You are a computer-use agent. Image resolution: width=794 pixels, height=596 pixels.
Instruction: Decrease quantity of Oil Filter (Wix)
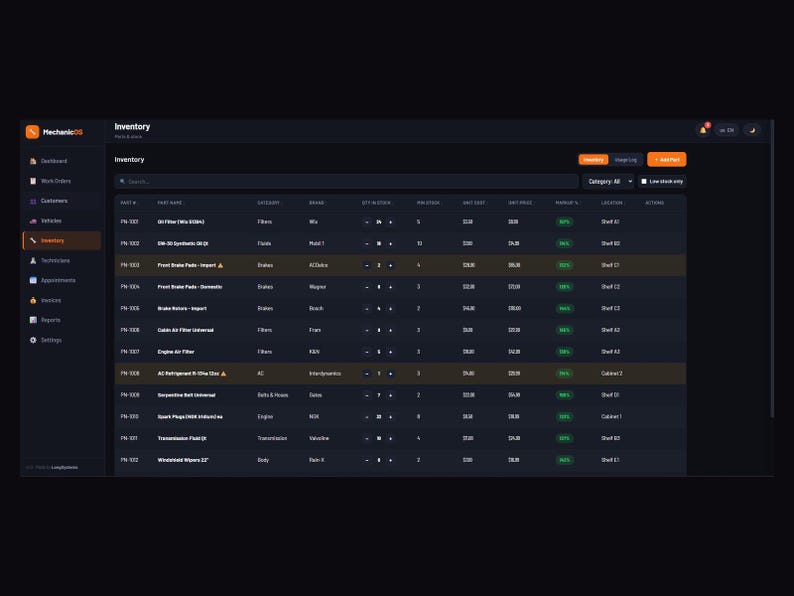367,222
